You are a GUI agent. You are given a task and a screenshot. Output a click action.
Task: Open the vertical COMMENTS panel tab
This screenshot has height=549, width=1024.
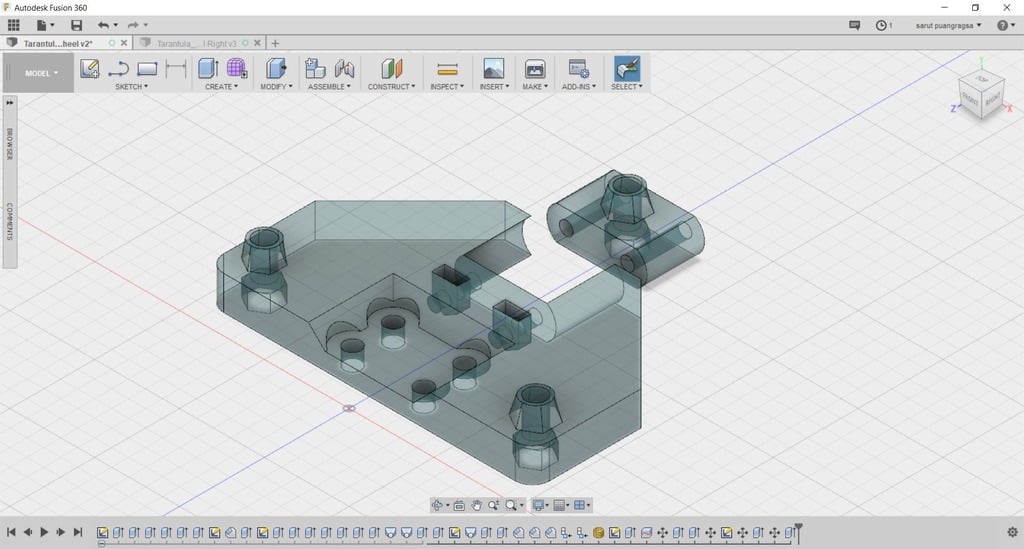pyautogui.click(x=10, y=221)
